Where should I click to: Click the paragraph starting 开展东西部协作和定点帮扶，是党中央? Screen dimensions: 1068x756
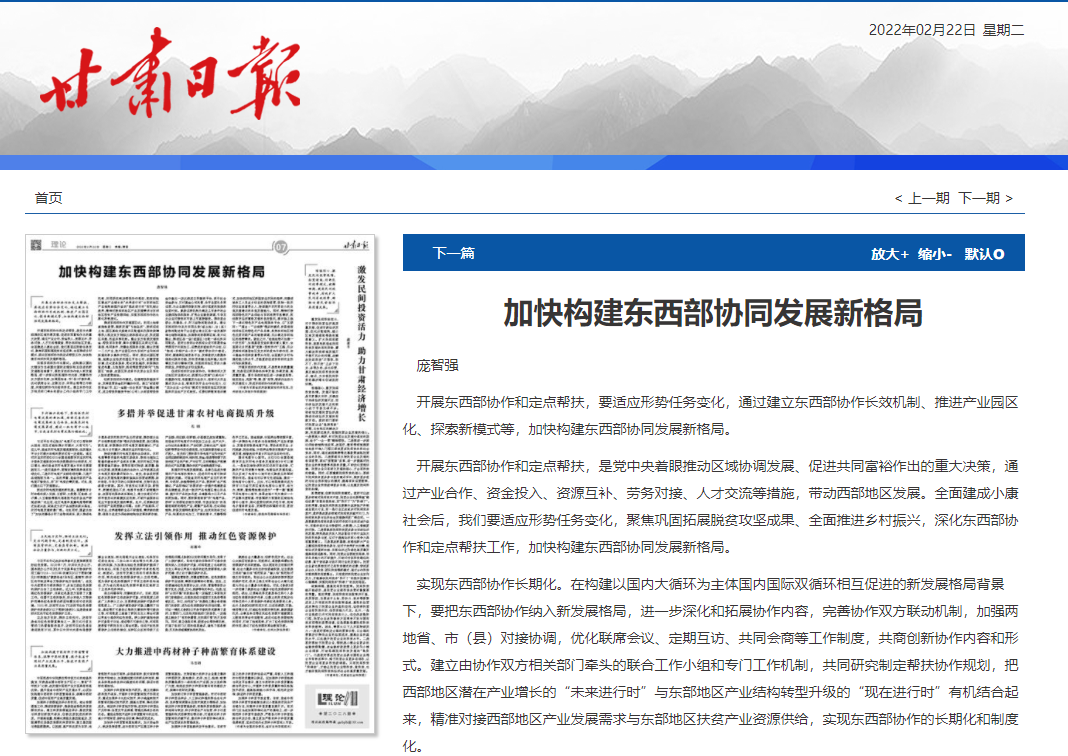pyautogui.click(x=710, y=507)
